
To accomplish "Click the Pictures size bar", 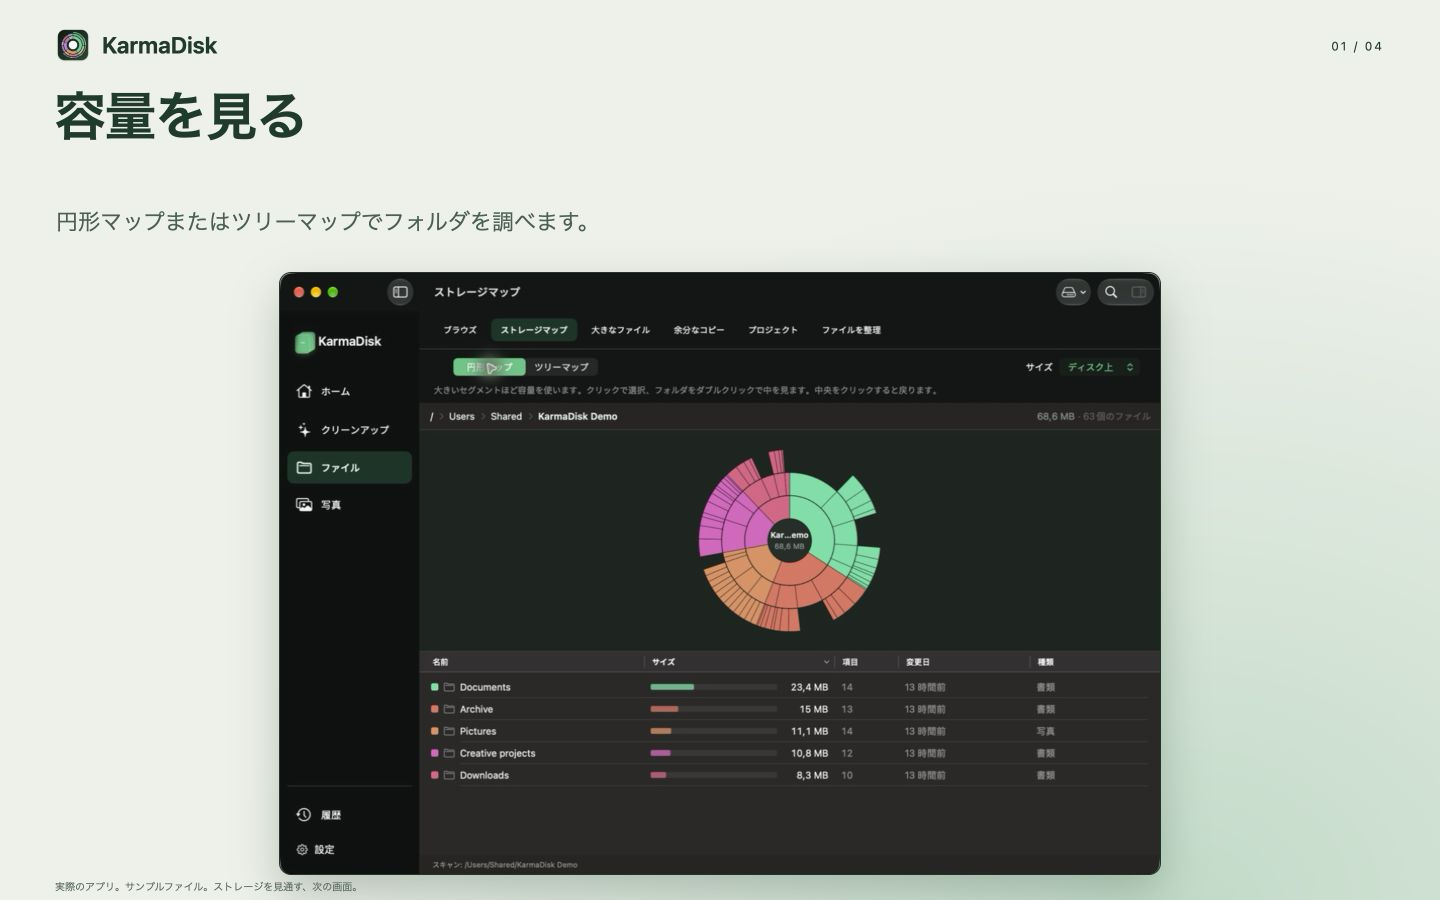I will (714, 731).
